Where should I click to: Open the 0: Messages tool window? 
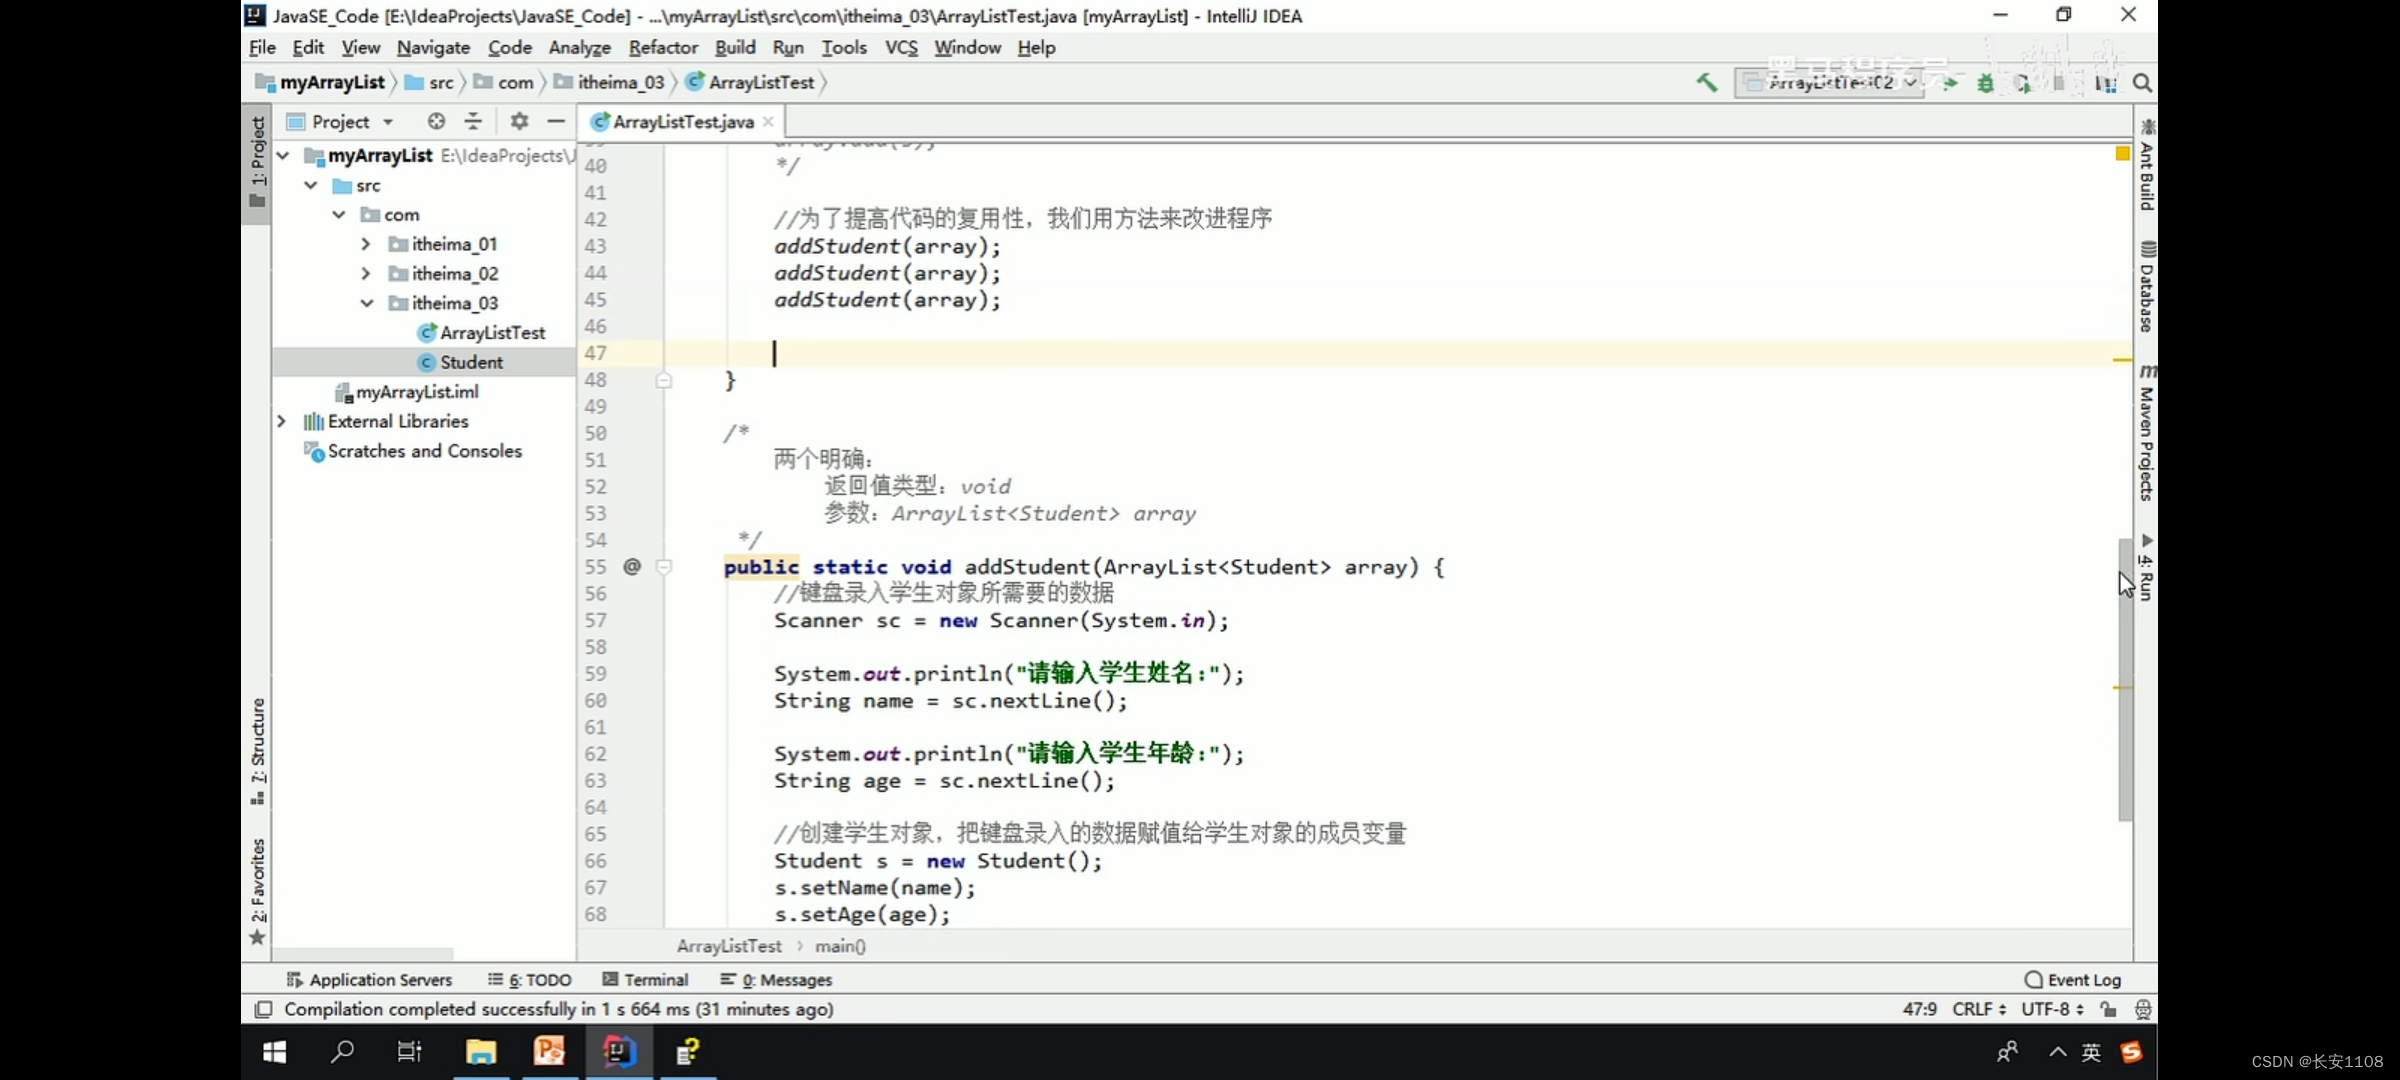(776, 980)
